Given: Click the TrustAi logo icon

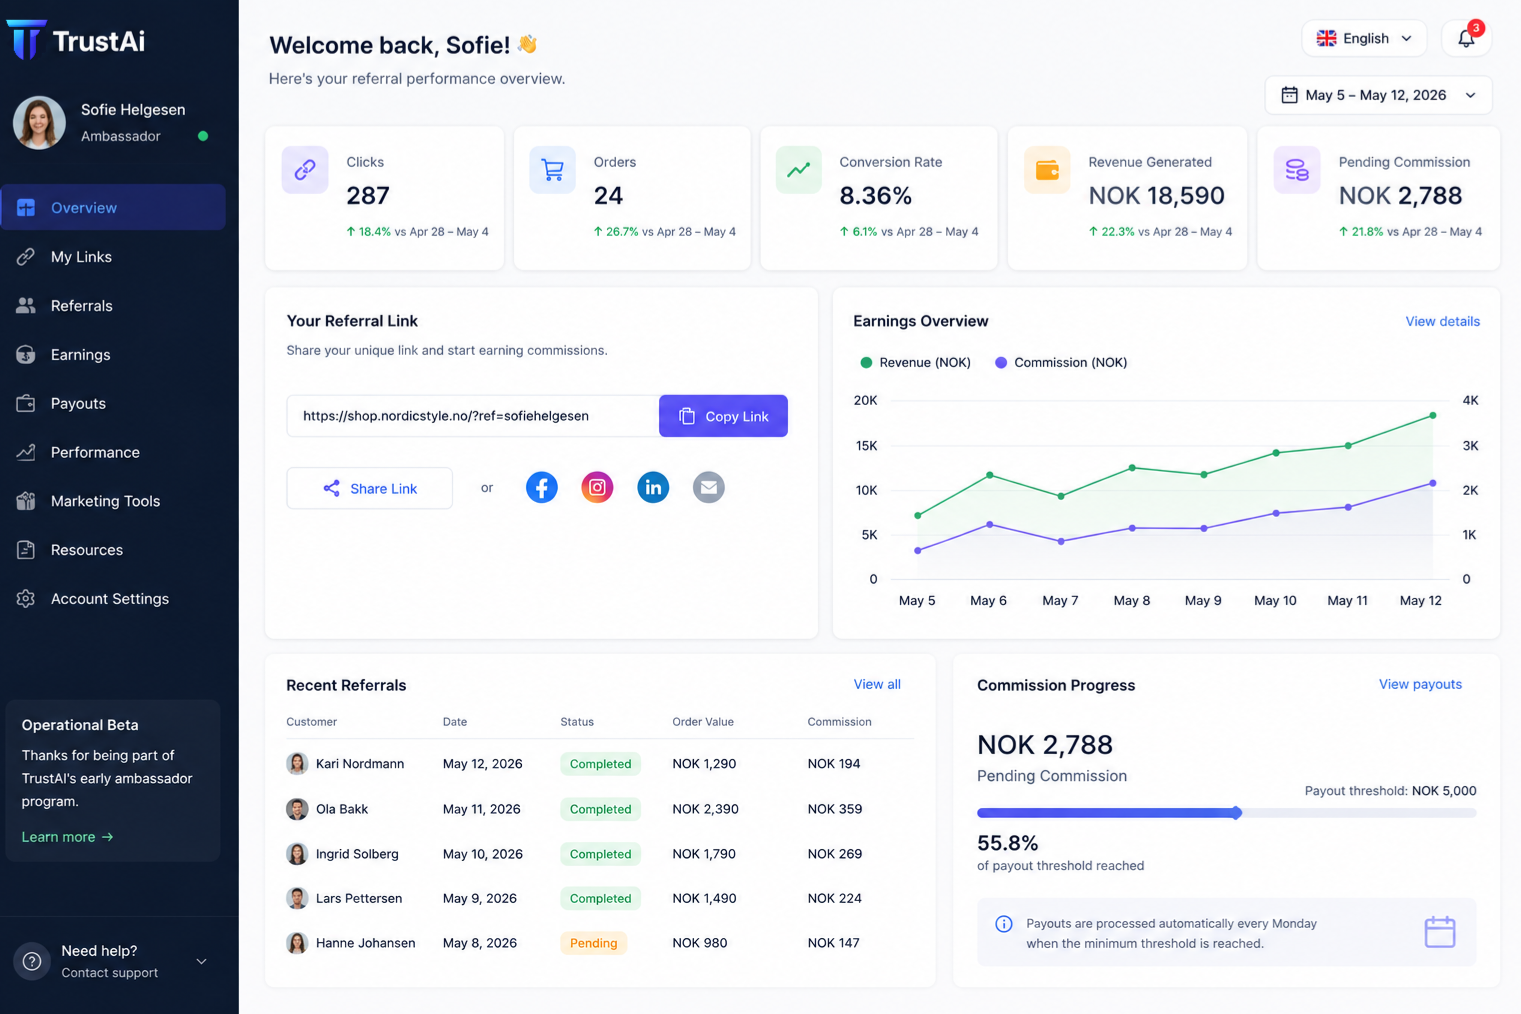Looking at the screenshot, I should point(26,40).
